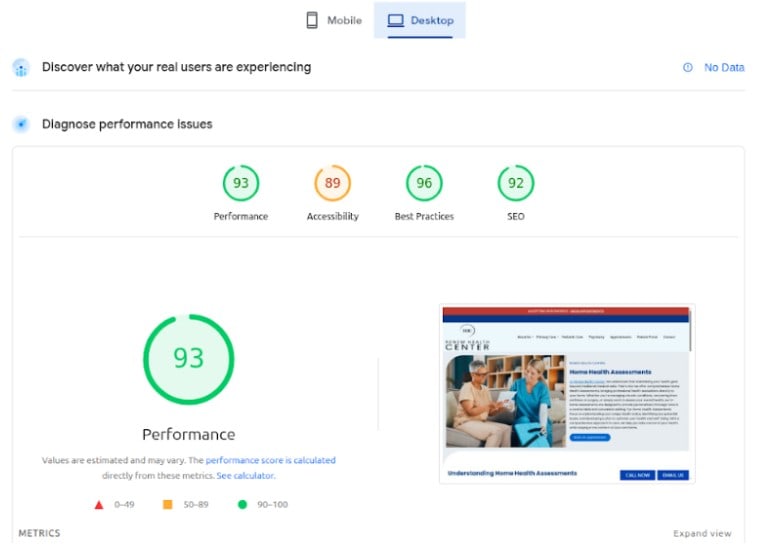The height and width of the screenshot is (555, 758).
Task: Switch to the Mobile tab
Action: point(334,20)
